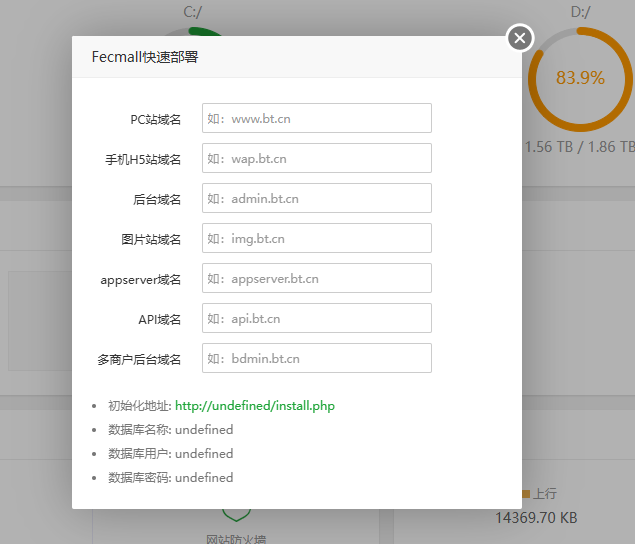The image size is (635, 544).
Task: Select the 后台域名 input field
Action: pos(317,198)
